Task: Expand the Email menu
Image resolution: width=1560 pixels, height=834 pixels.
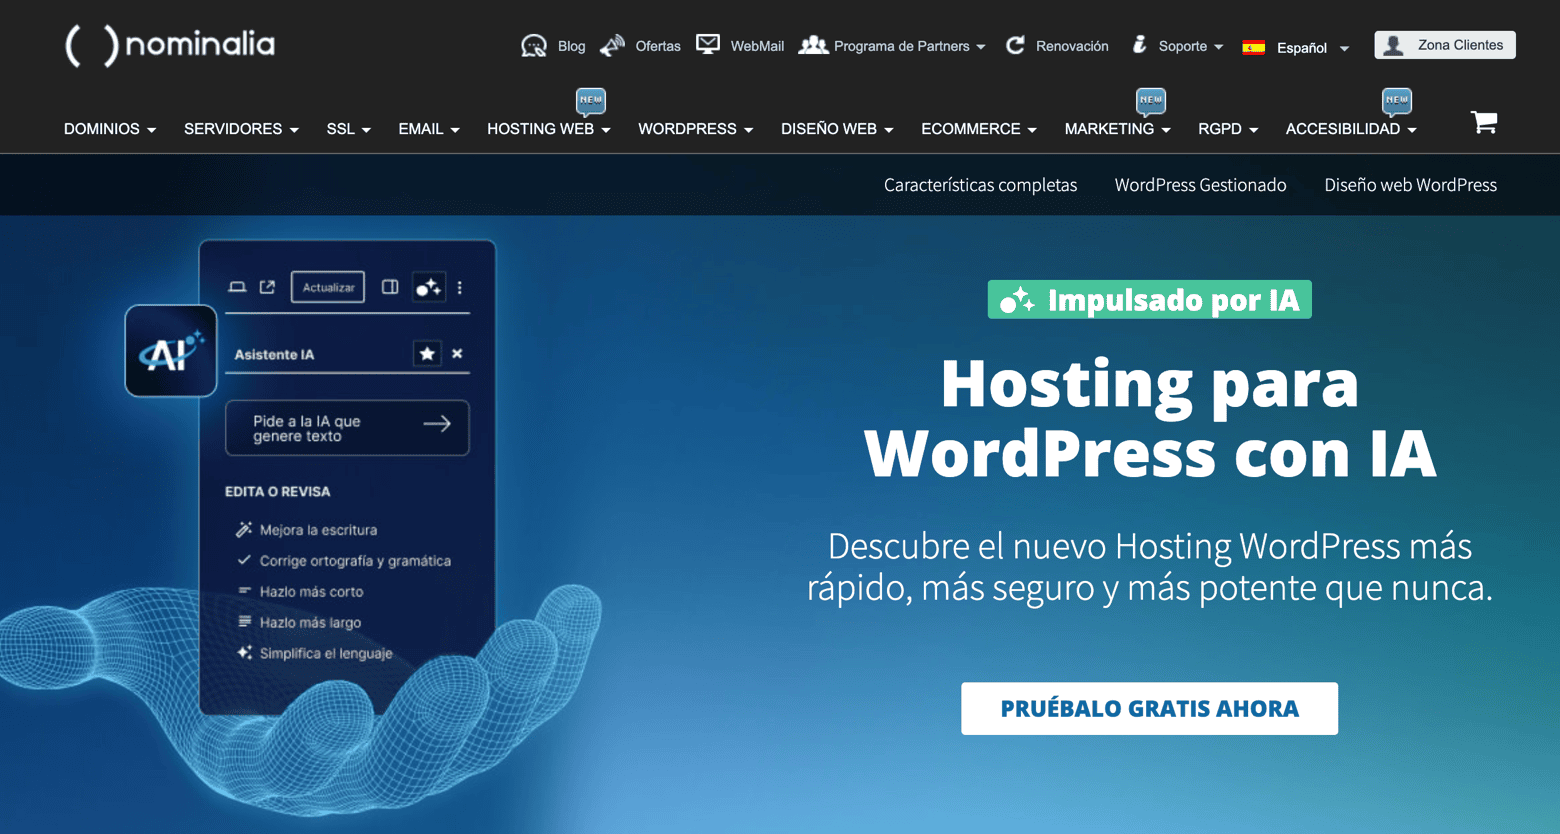Action: point(429,129)
